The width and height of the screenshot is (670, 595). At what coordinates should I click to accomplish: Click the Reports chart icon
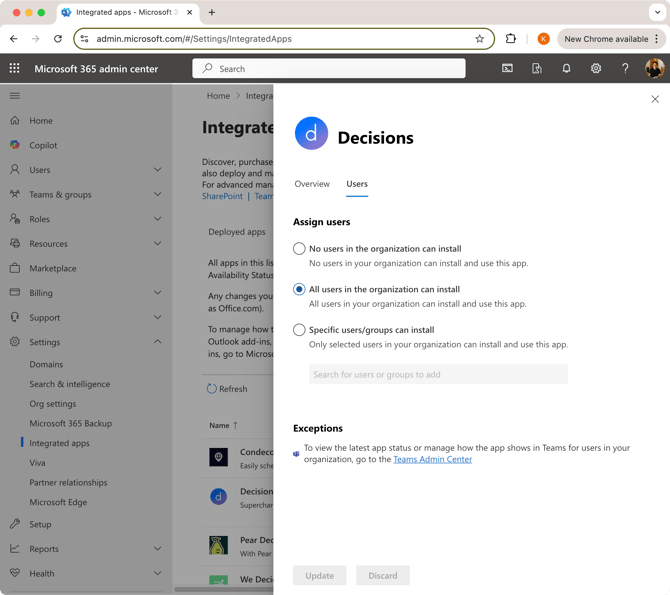coord(15,548)
